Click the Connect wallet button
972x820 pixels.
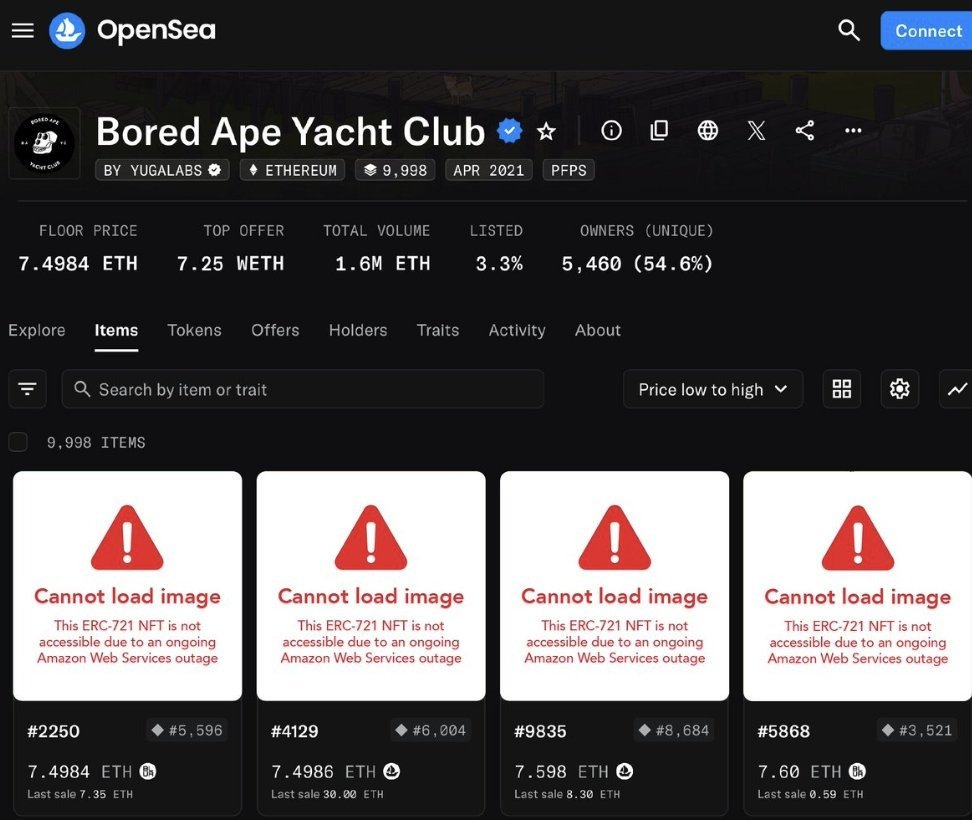click(x=926, y=30)
